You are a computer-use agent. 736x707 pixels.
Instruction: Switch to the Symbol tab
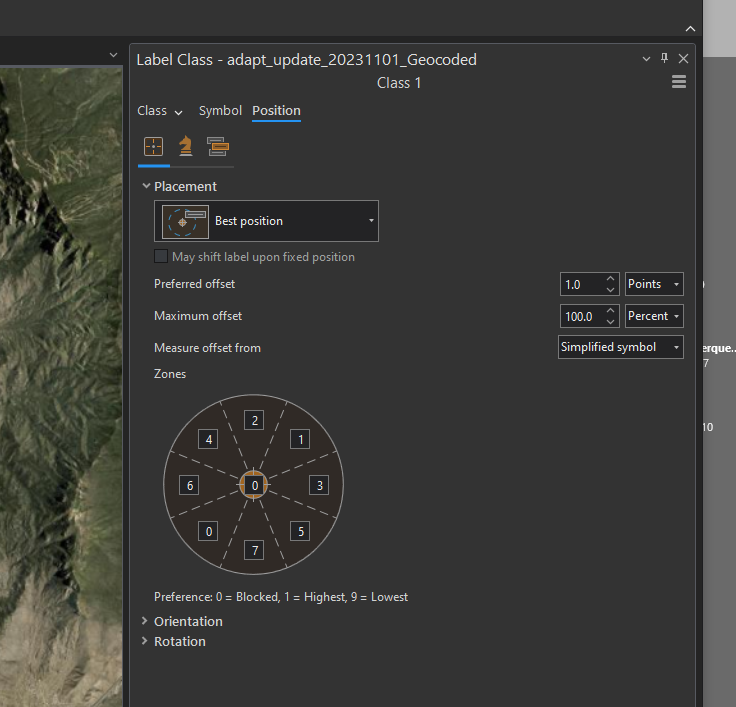tap(220, 111)
